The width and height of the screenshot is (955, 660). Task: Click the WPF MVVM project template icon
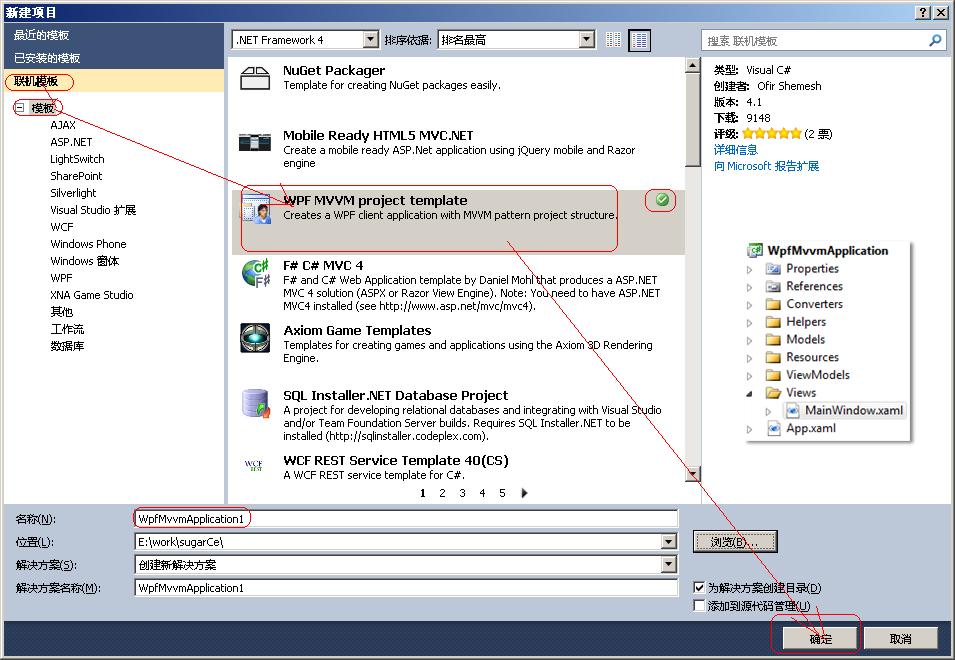click(256, 208)
